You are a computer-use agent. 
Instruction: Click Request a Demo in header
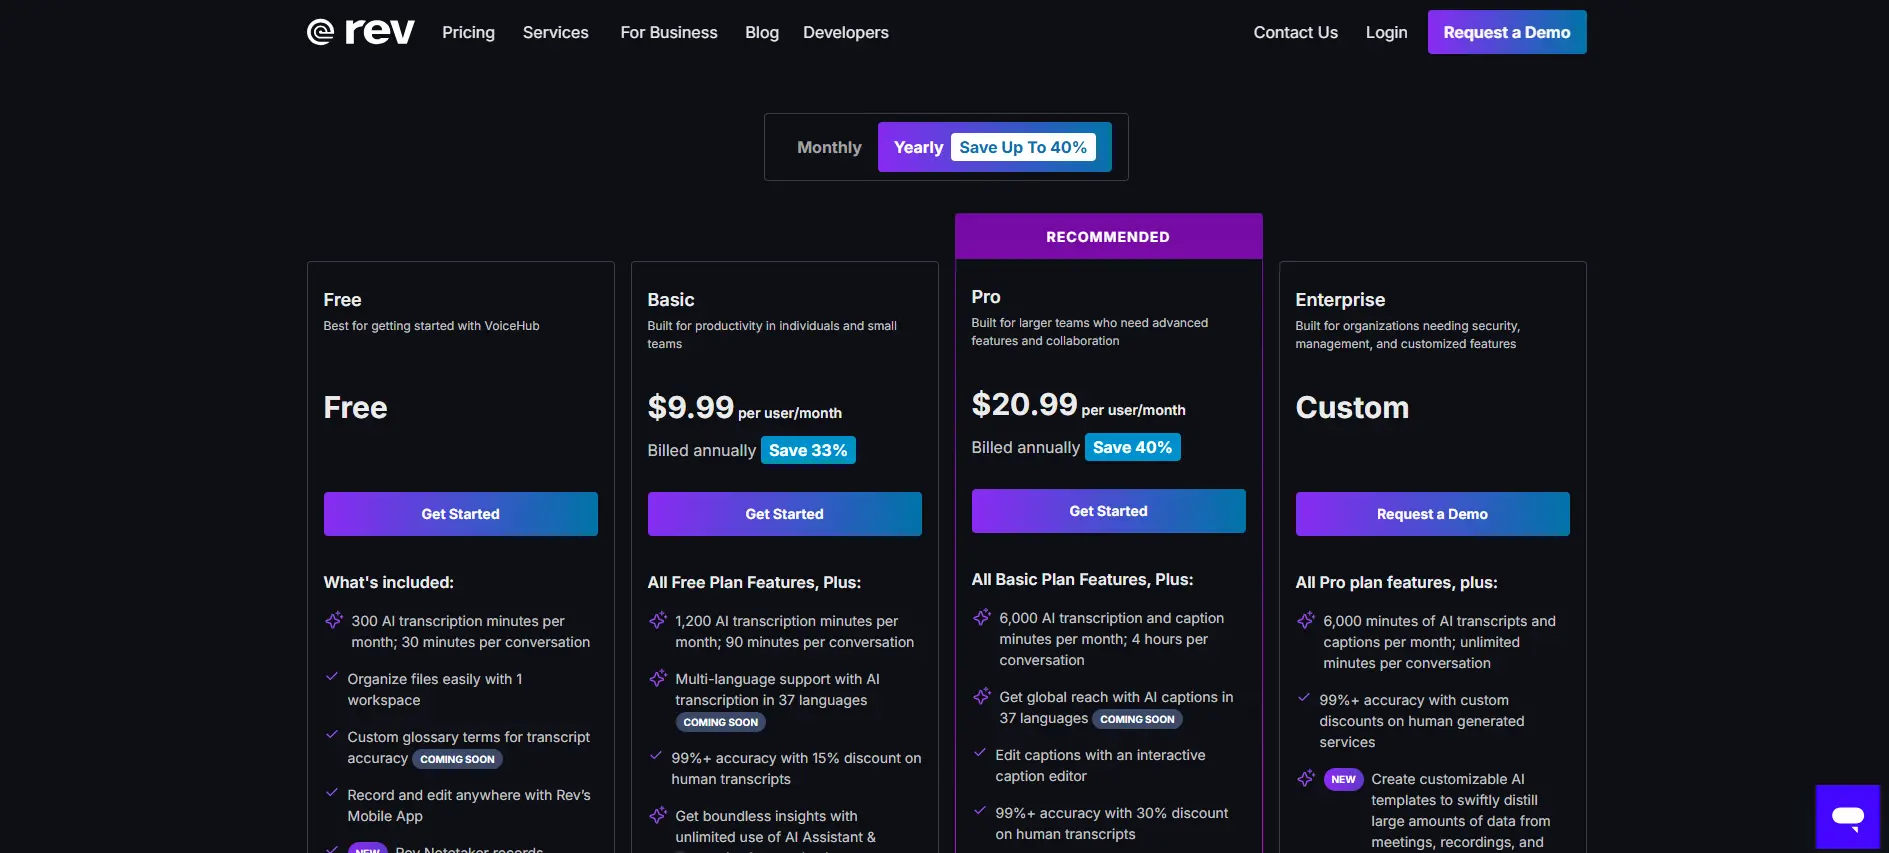pyautogui.click(x=1507, y=32)
